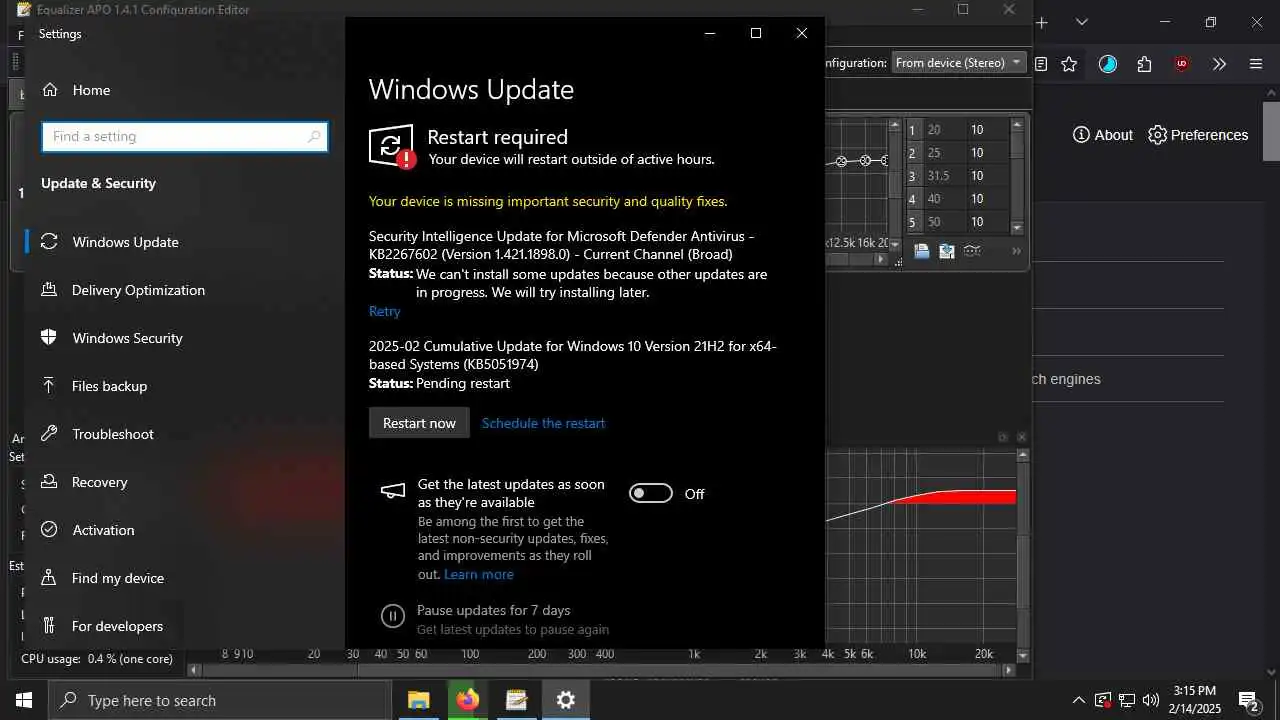The width and height of the screenshot is (1280, 720).
Task: Open the From device (Stereo) configuration dropdown
Action: click(959, 63)
